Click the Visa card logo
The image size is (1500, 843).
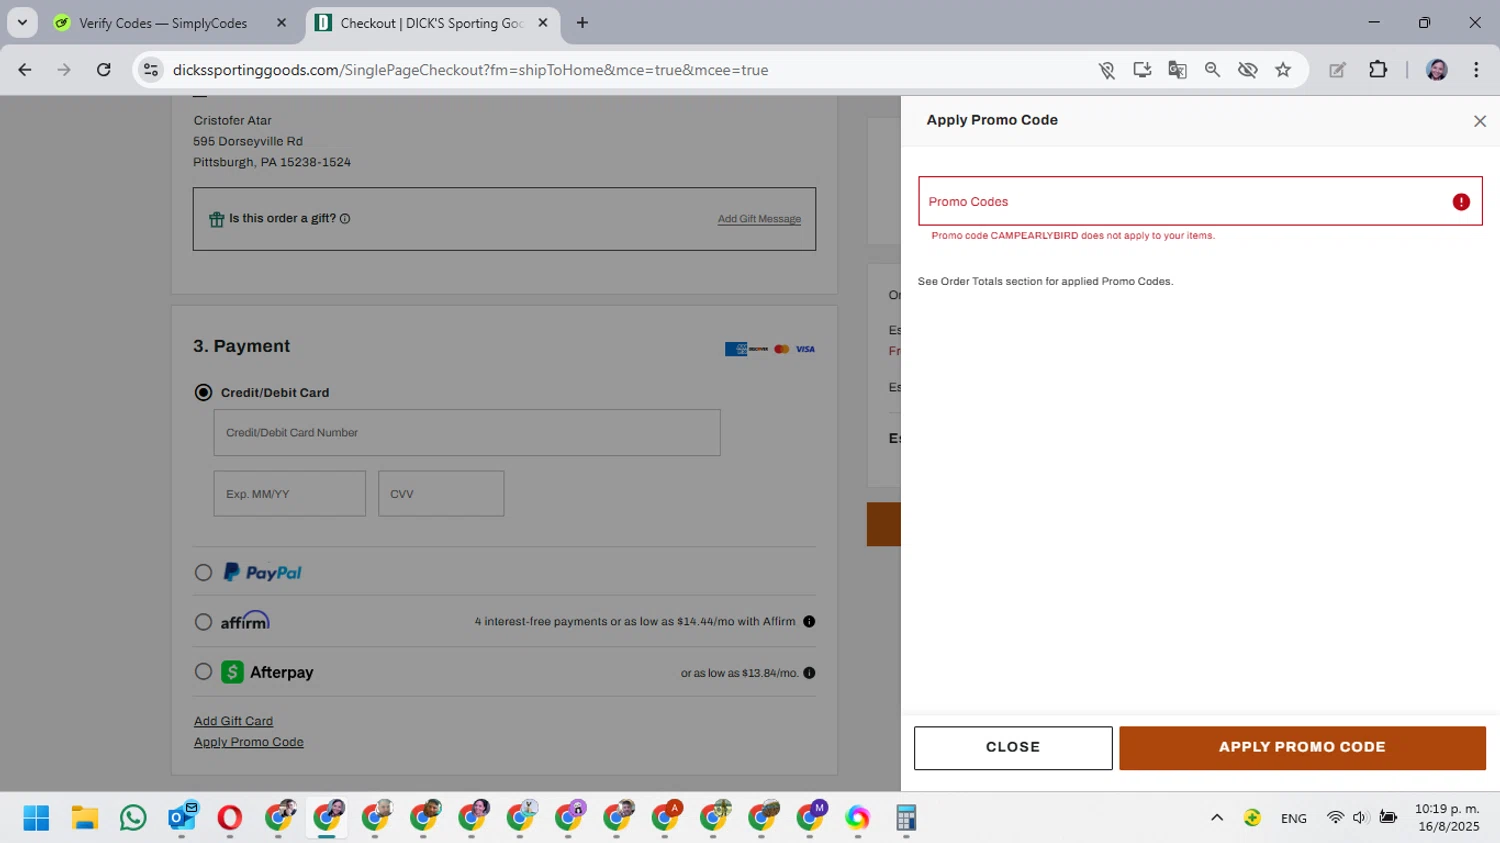coord(805,349)
